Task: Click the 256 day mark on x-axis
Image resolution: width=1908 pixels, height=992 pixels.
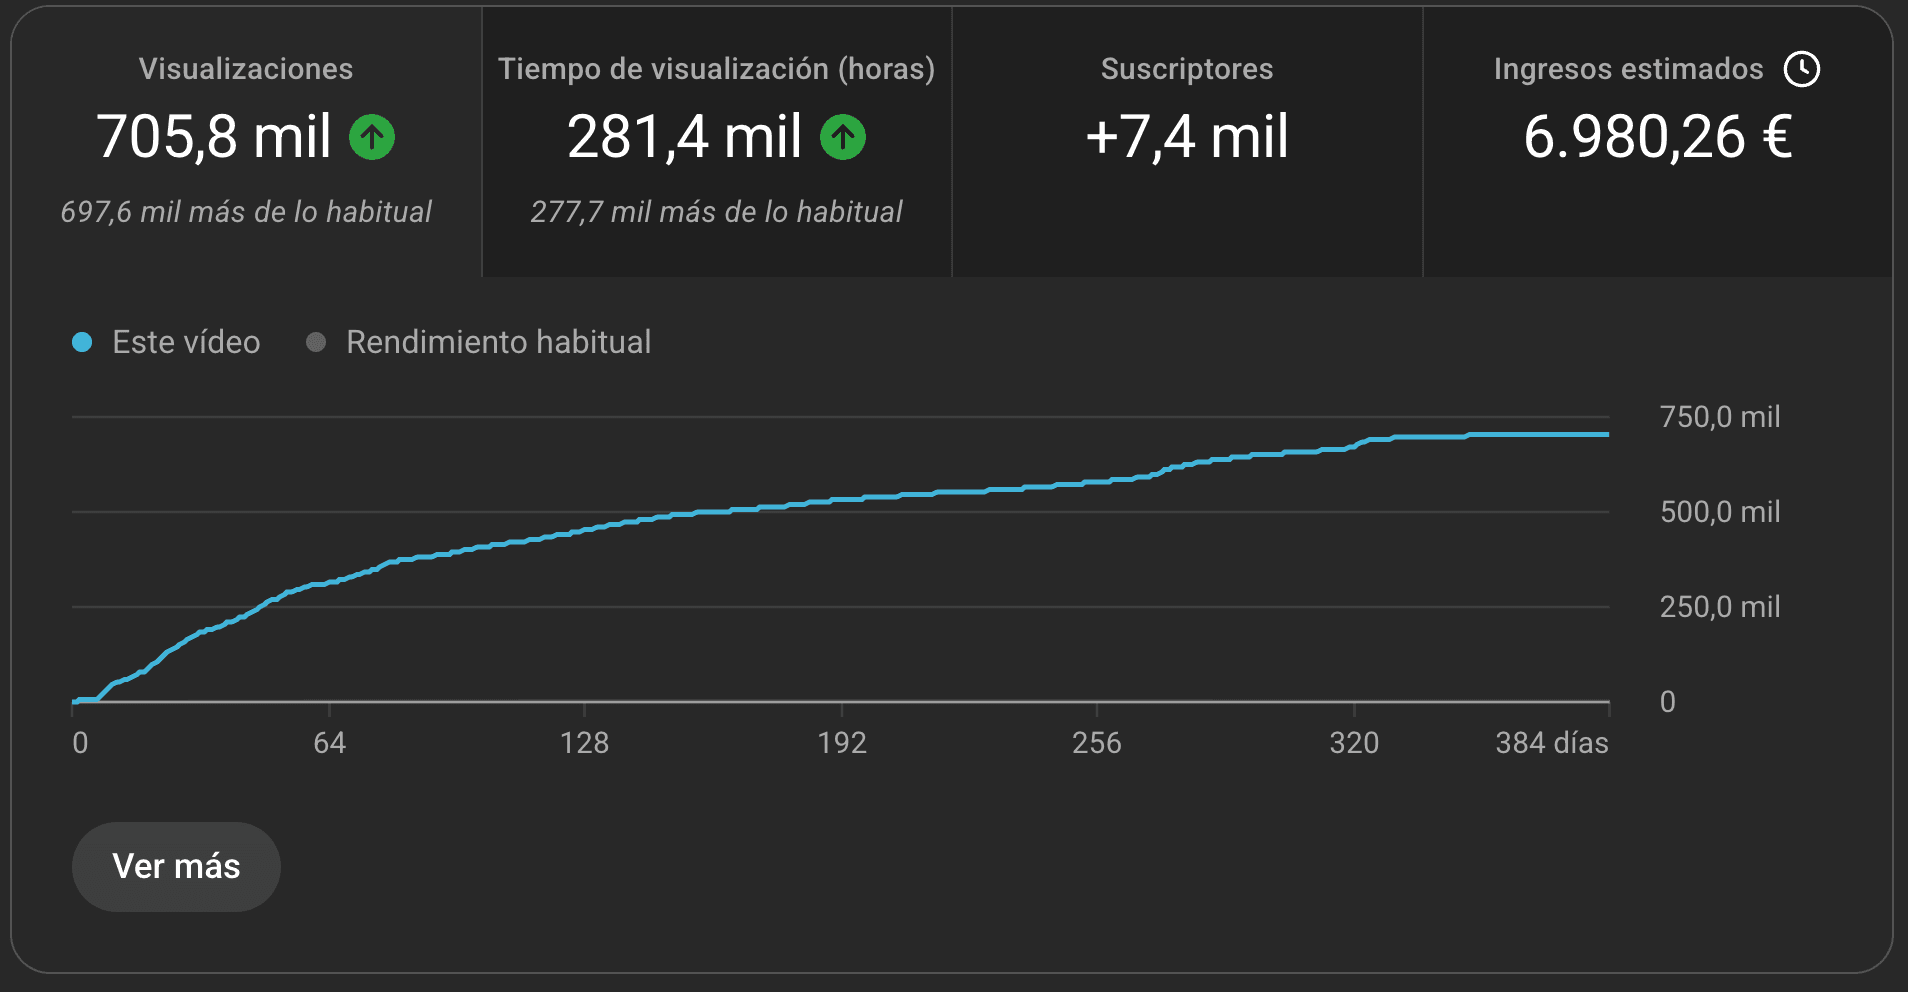Action: [1097, 743]
